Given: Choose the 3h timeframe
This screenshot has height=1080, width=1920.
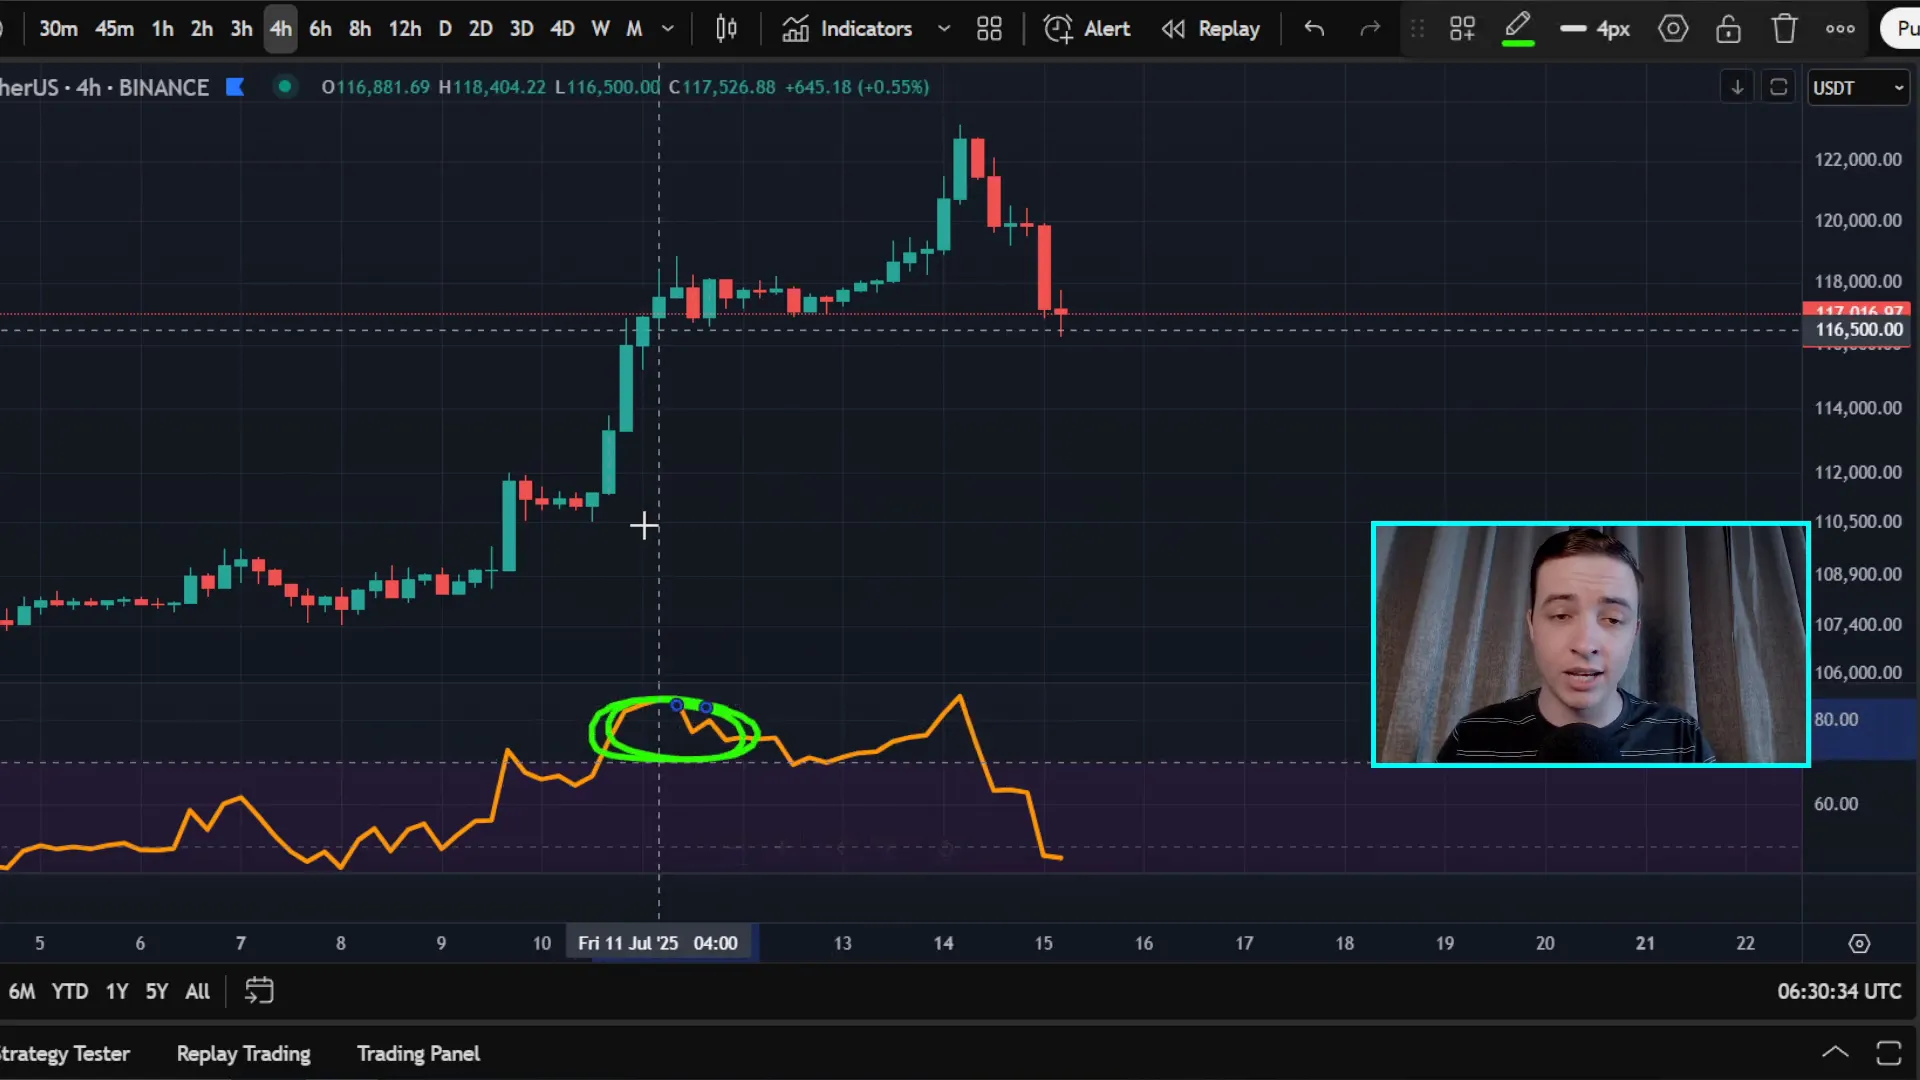Looking at the screenshot, I should pos(242,29).
